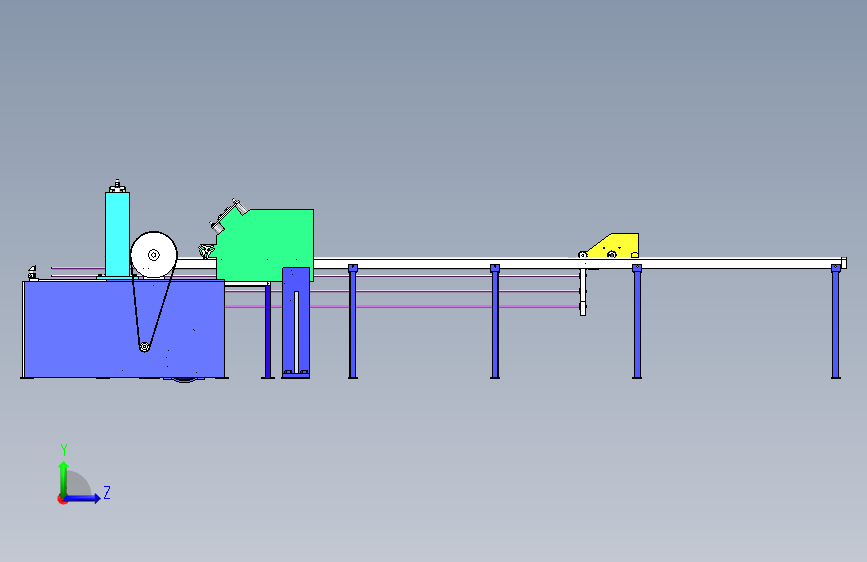Pick the large white pulley wheel
This screenshot has height=562, width=867.
154,254
